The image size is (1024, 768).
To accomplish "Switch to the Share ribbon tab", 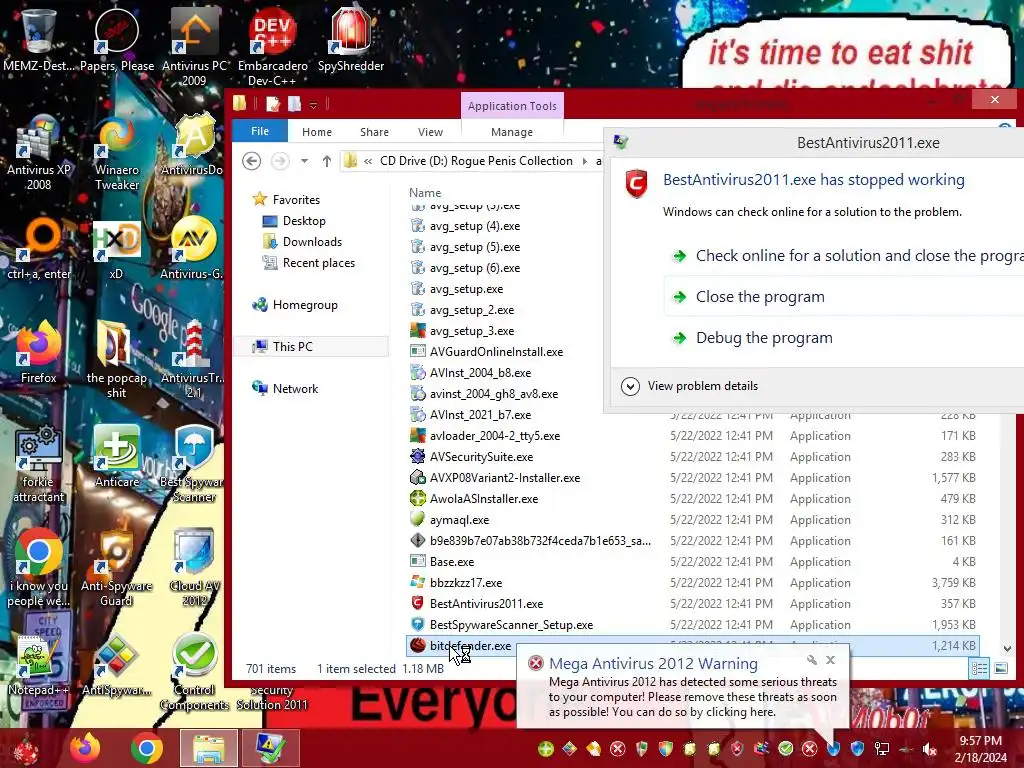I will (374, 132).
